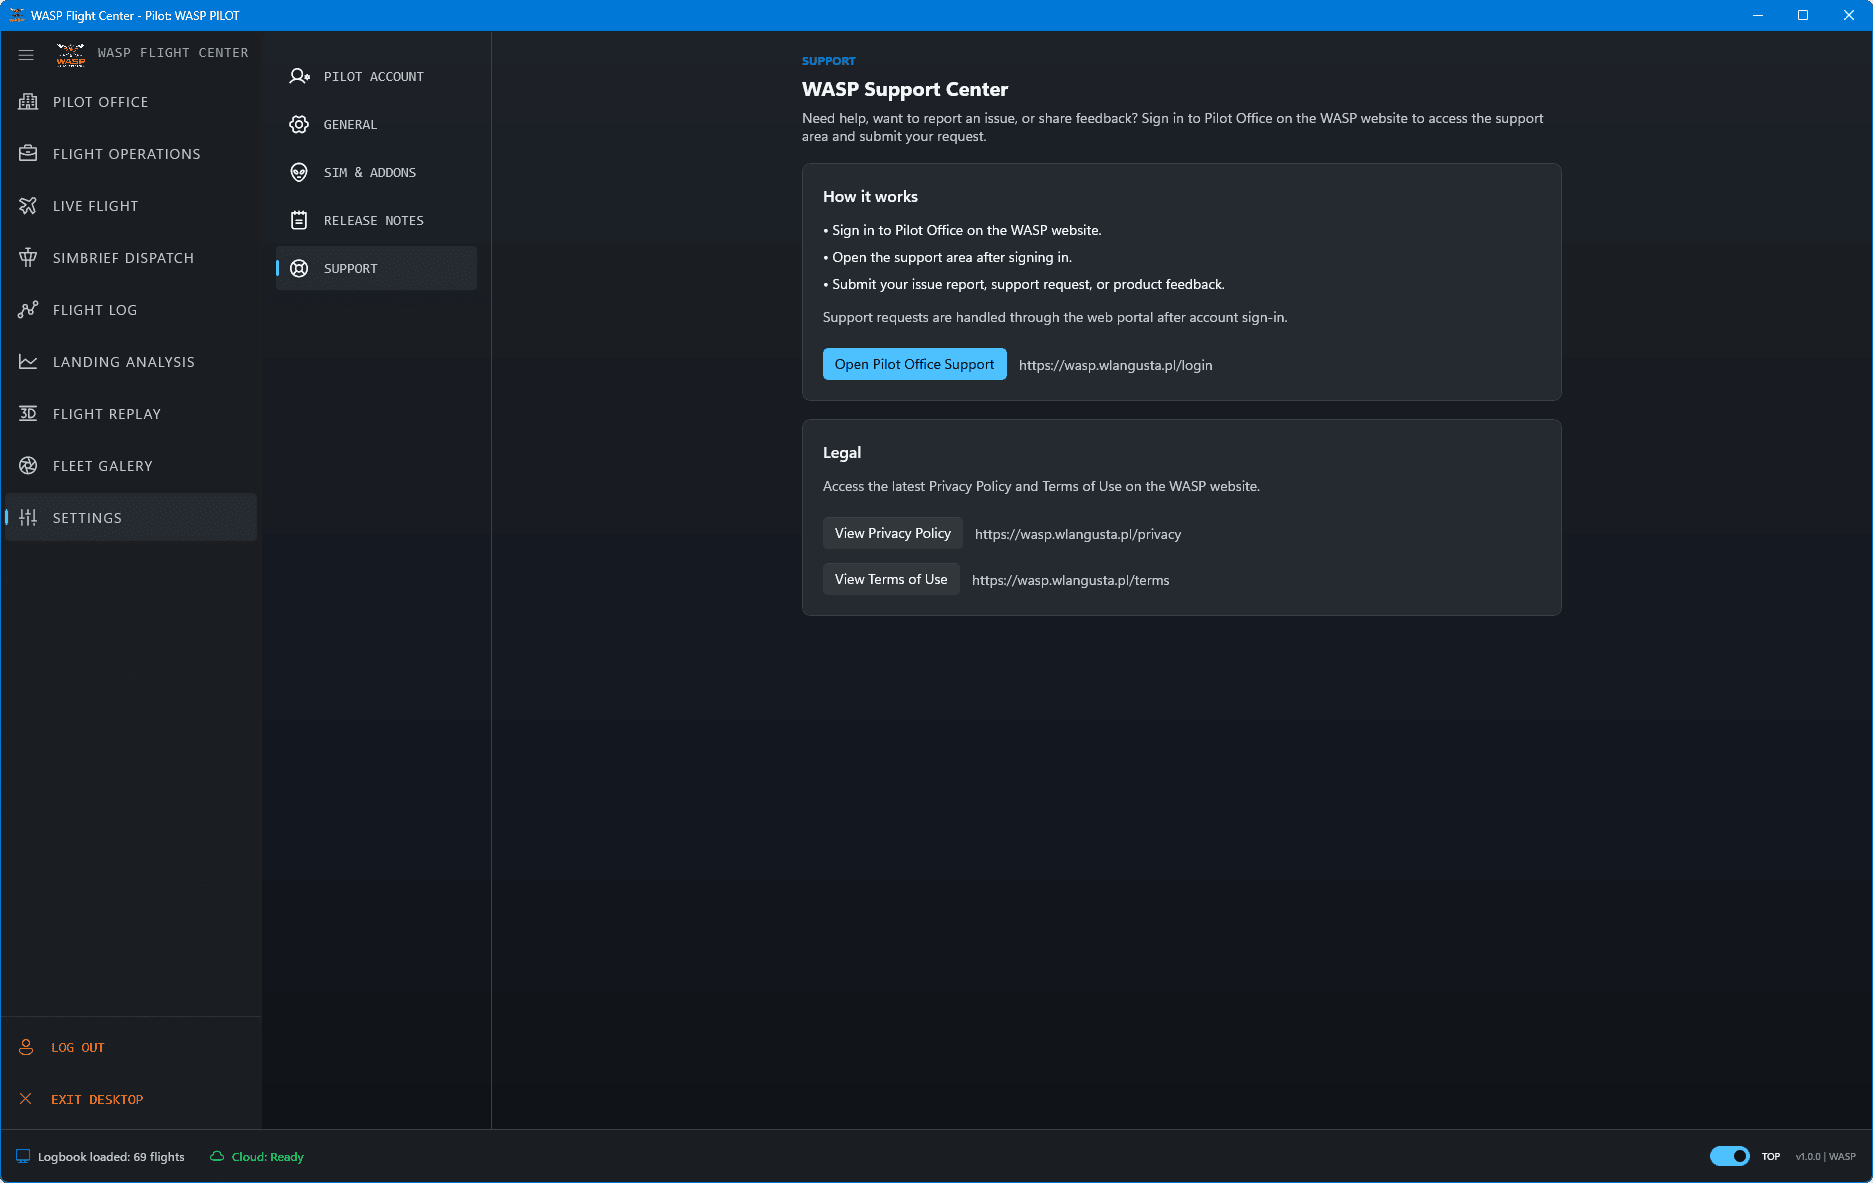1873x1183 pixels.
Task: Open the Flight Log
Action: pos(131,310)
